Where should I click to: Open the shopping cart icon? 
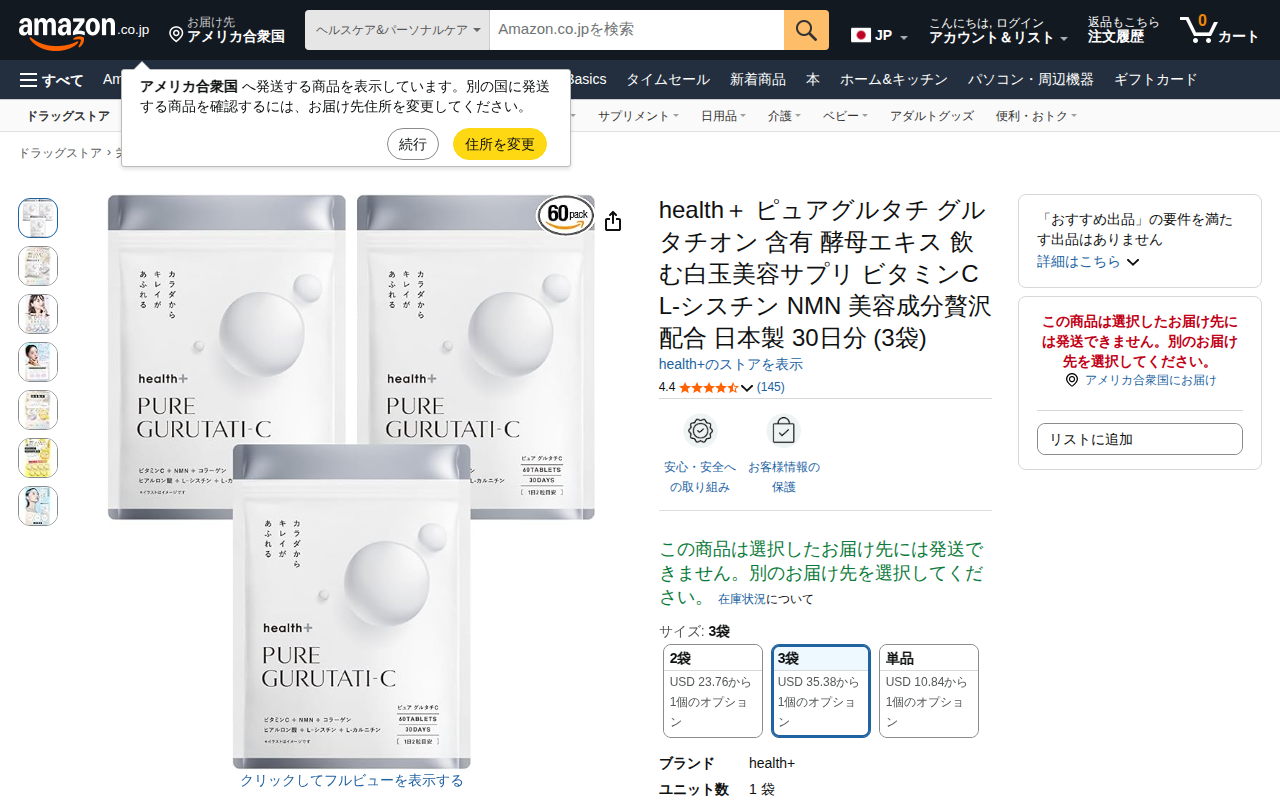point(1219,30)
